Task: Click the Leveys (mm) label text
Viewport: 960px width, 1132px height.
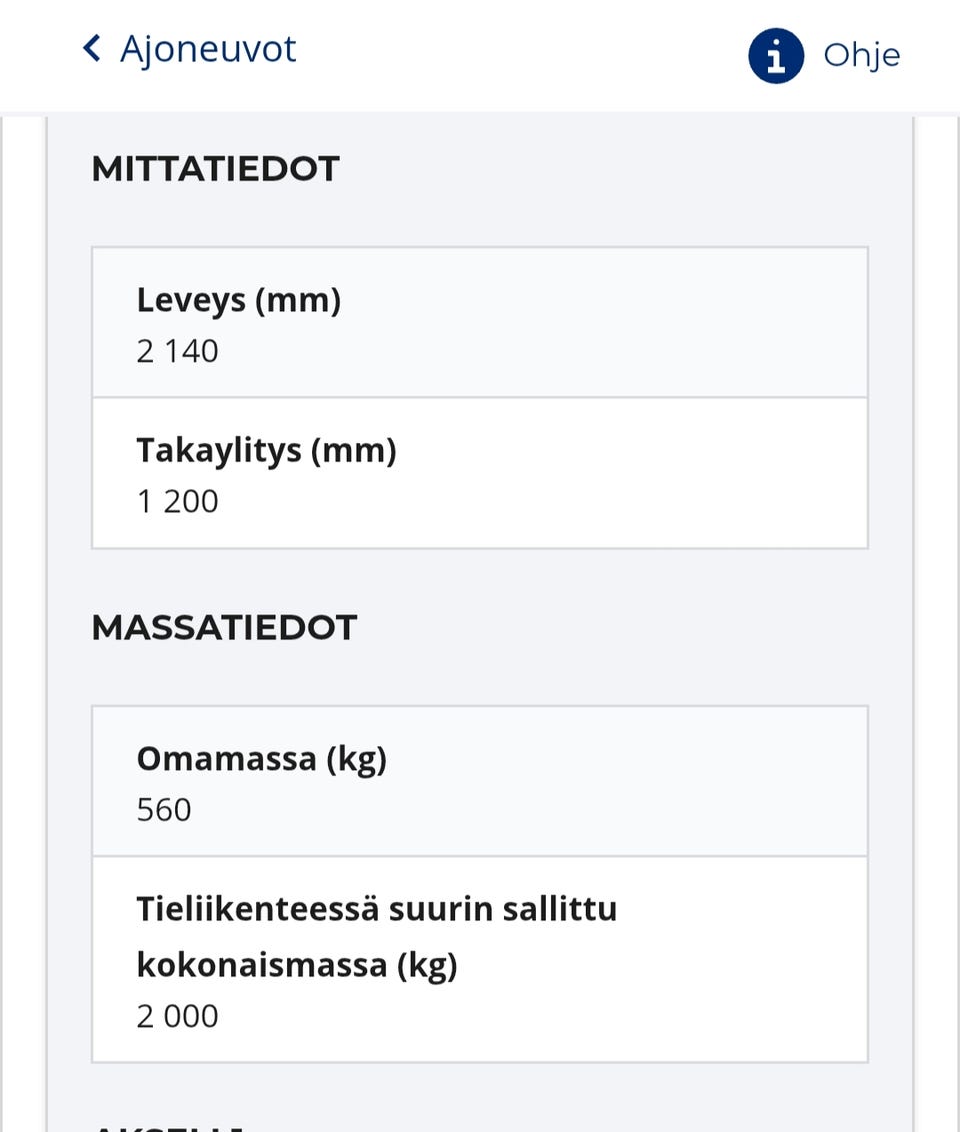Action: click(x=238, y=300)
